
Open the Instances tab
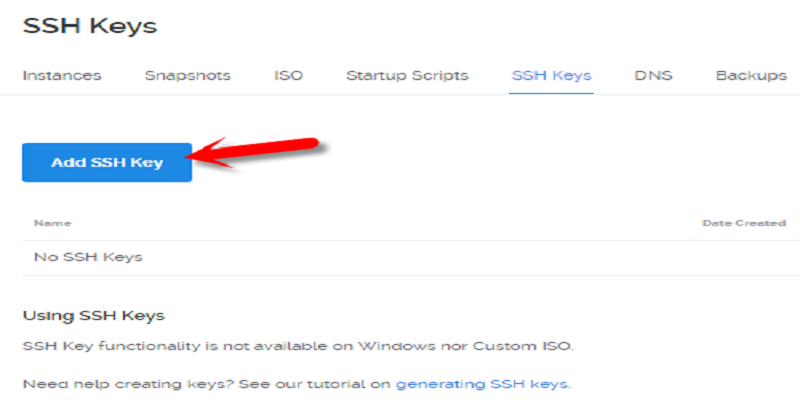coord(62,76)
